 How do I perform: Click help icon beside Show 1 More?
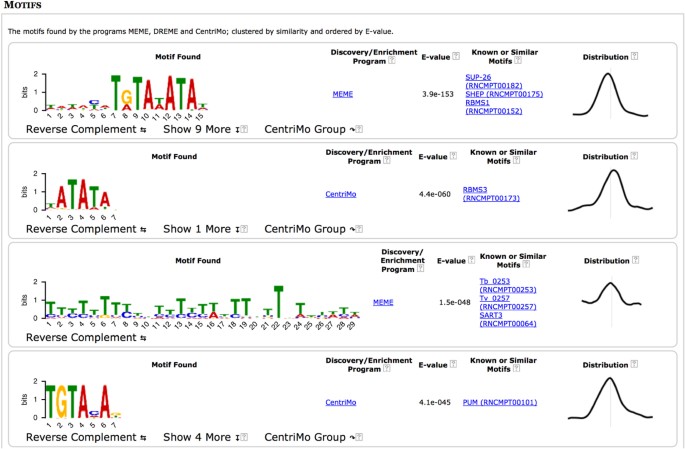(x=244, y=228)
